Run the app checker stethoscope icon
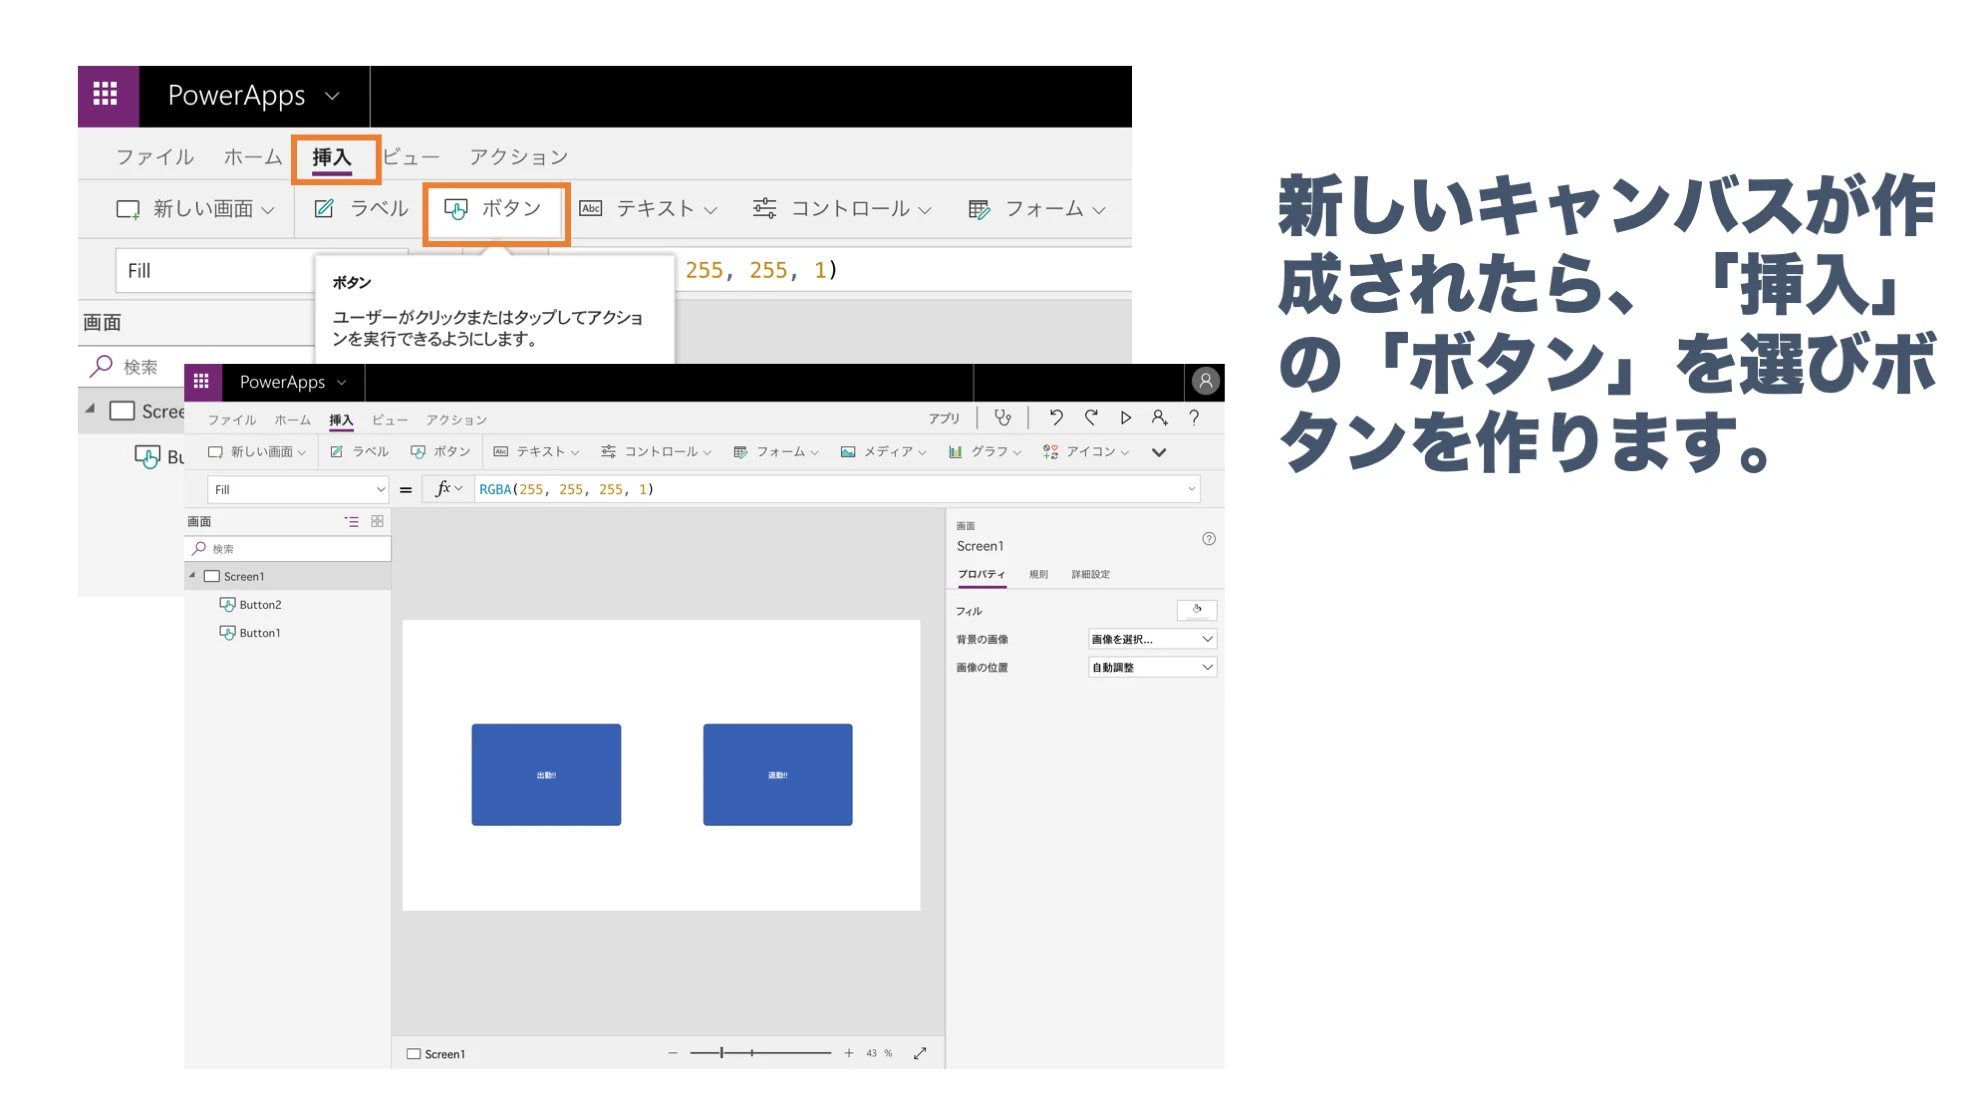 [x=1002, y=418]
